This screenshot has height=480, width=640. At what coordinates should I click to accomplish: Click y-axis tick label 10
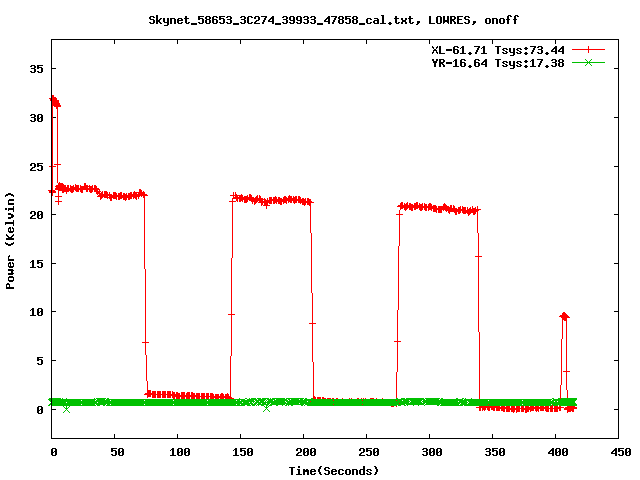[36, 312]
